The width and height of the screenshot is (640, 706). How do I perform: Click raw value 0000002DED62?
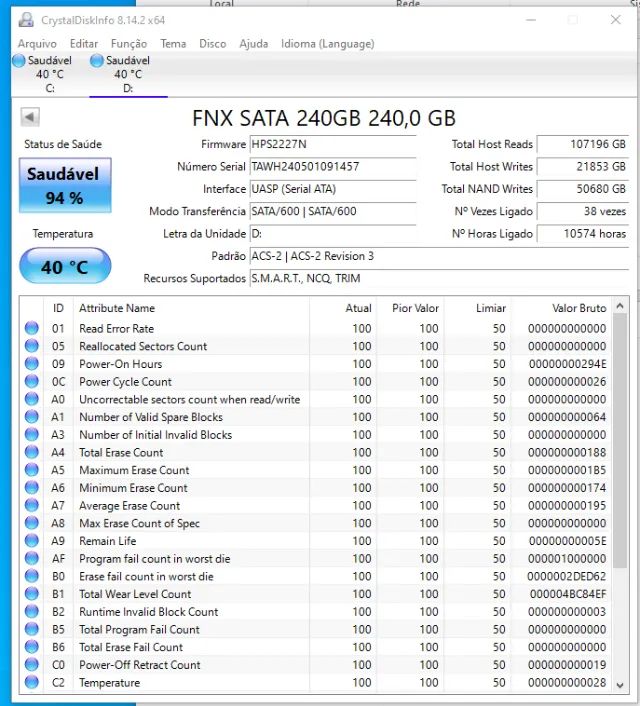[567, 576]
